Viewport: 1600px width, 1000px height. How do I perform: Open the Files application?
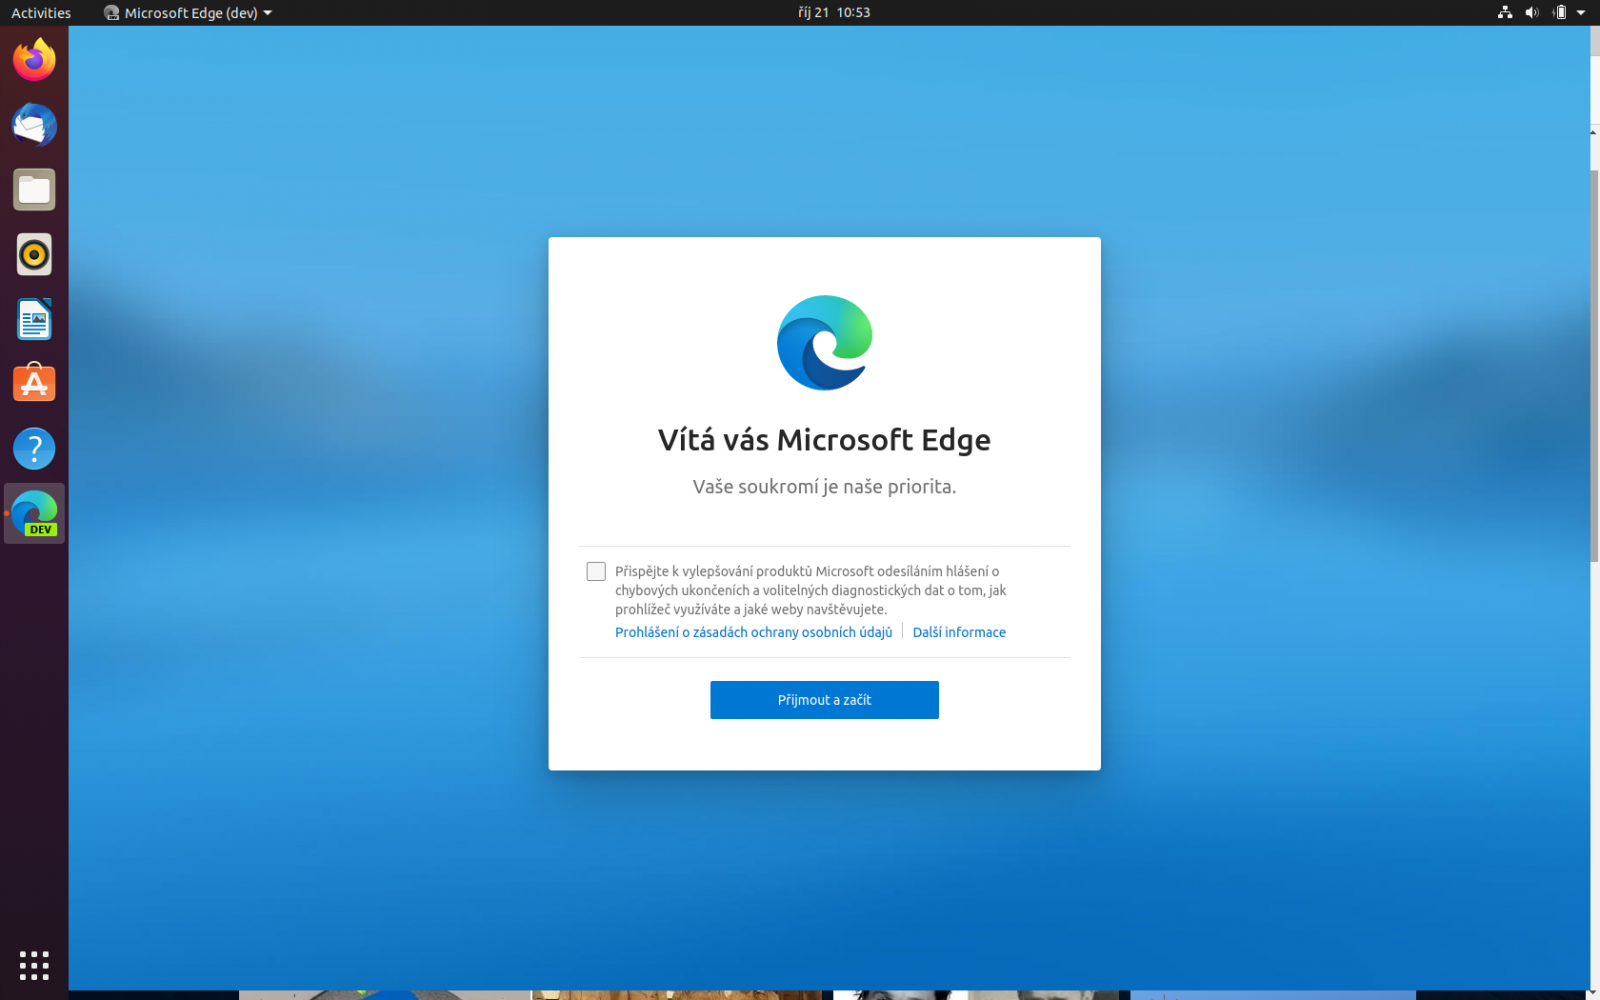34,190
